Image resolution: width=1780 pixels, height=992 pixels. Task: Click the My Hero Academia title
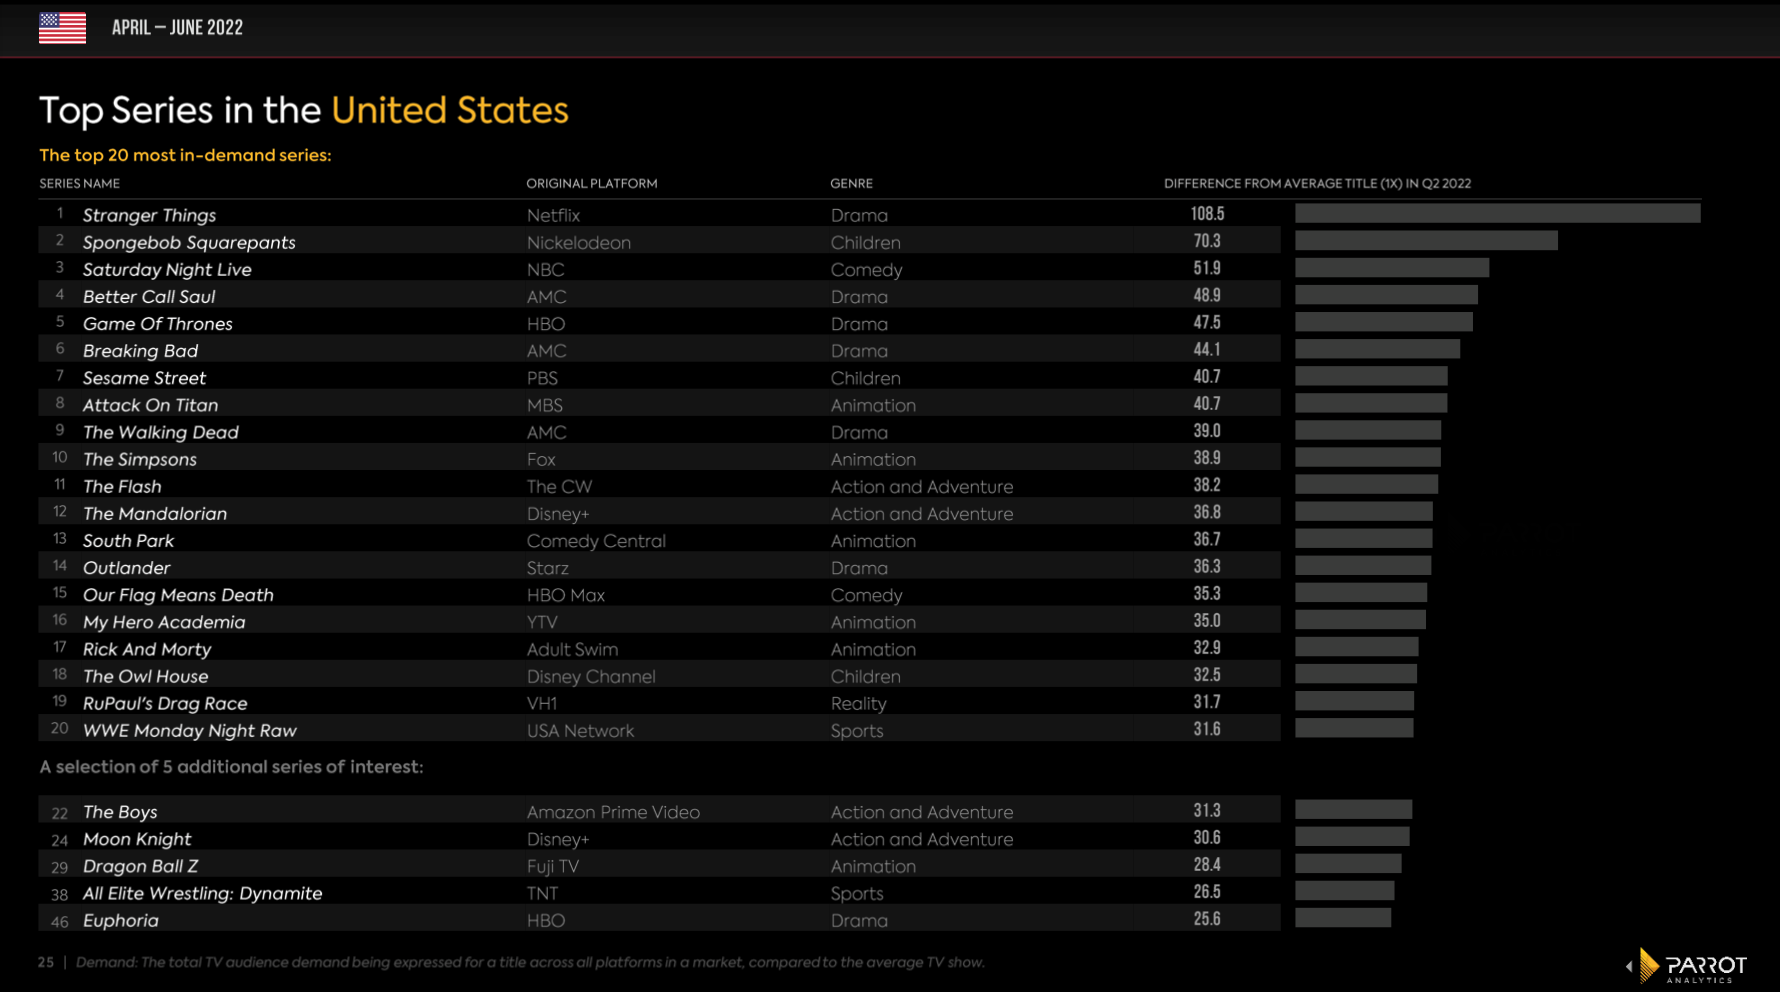(164, 621)
